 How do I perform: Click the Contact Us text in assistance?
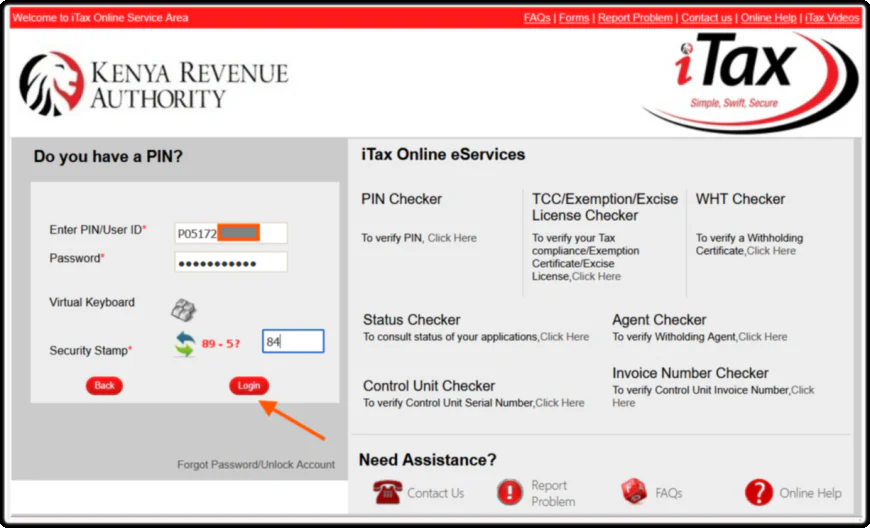pos(436,493)
